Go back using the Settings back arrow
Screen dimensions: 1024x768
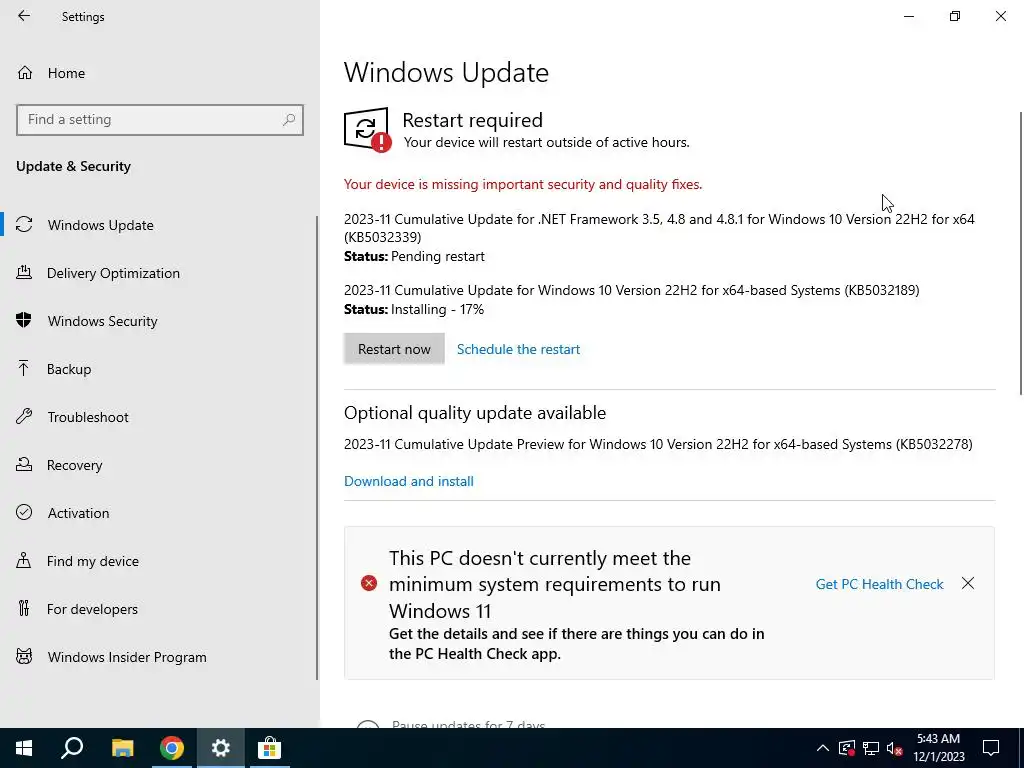pos(24,16)
